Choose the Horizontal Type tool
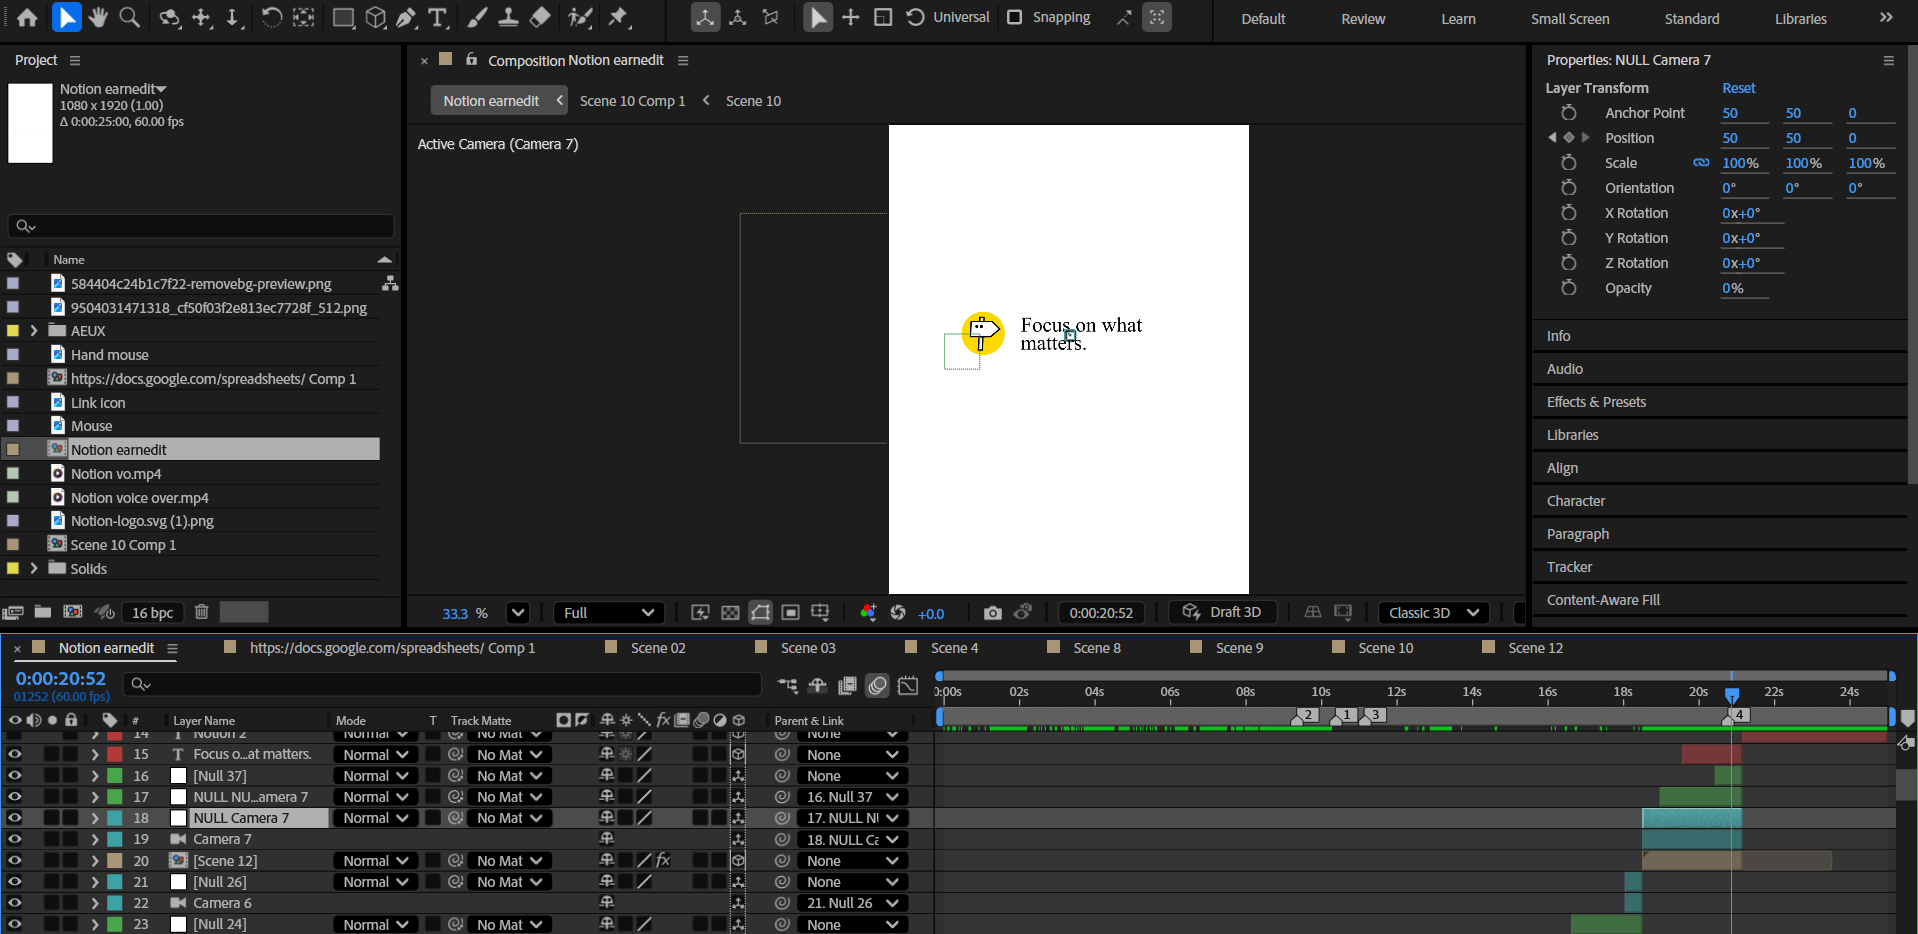 point(438,17)
